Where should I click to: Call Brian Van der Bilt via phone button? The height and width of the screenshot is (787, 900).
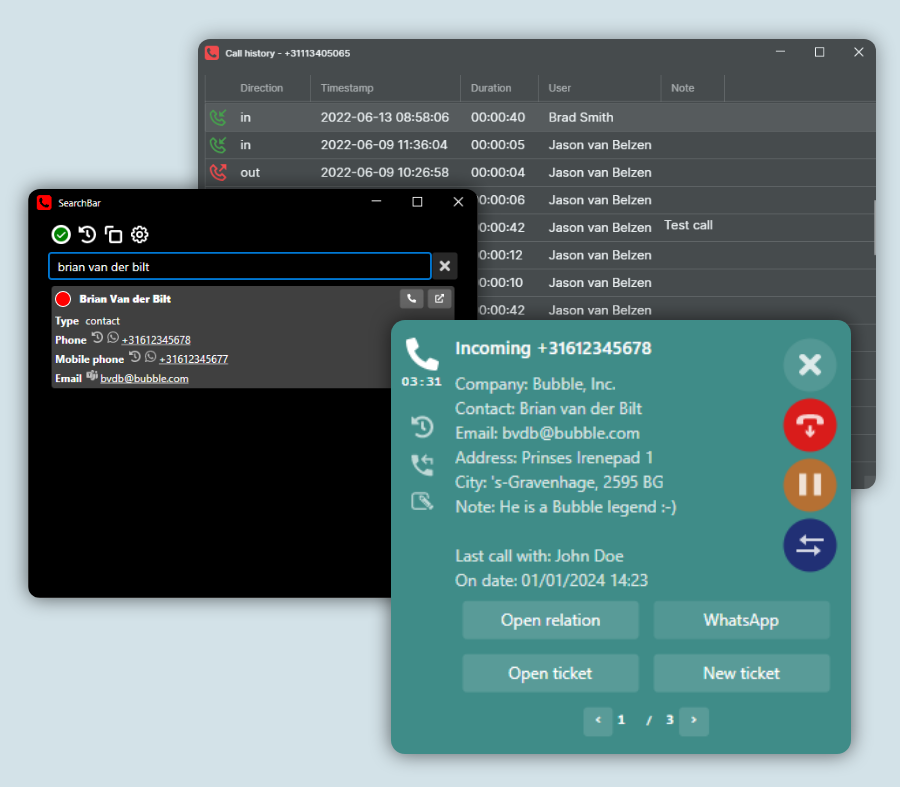click(x=411, y=298)
